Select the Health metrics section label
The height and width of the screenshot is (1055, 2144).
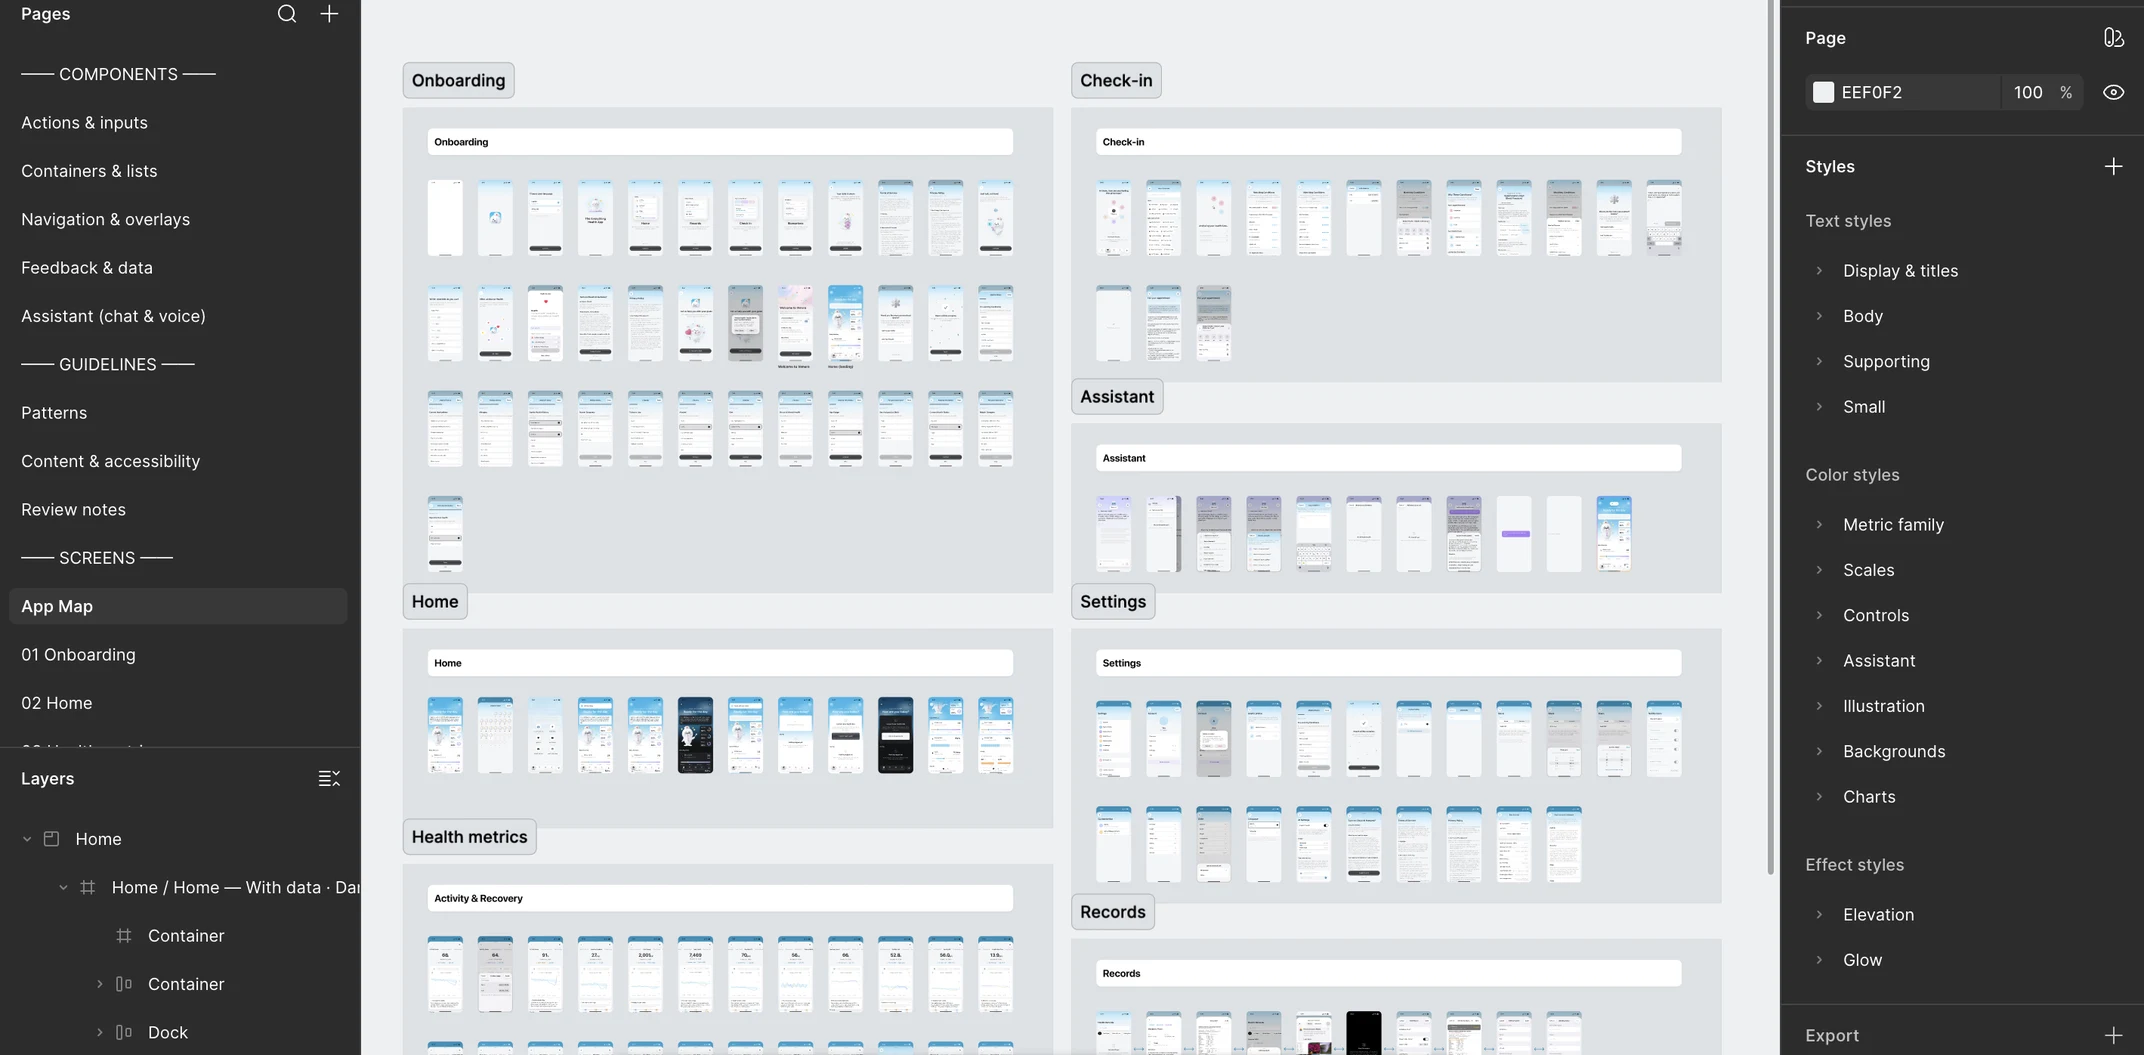coord(469,837)
